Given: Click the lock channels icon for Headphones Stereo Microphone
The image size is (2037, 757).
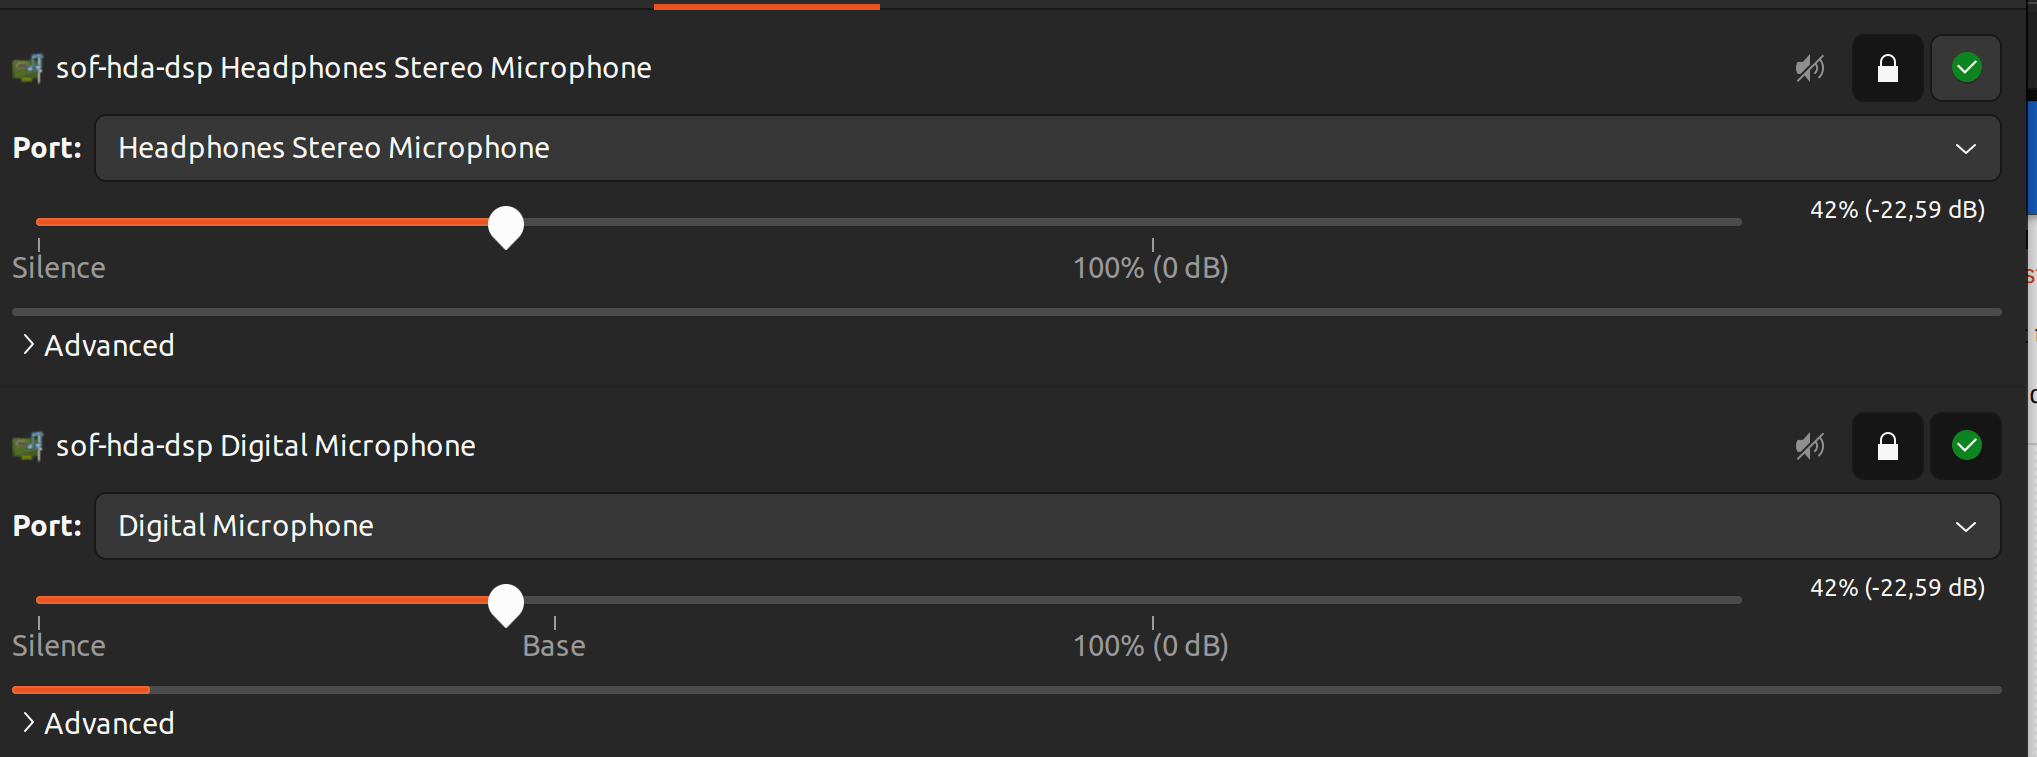Looking at the screenshot, I should (1887, 68).
